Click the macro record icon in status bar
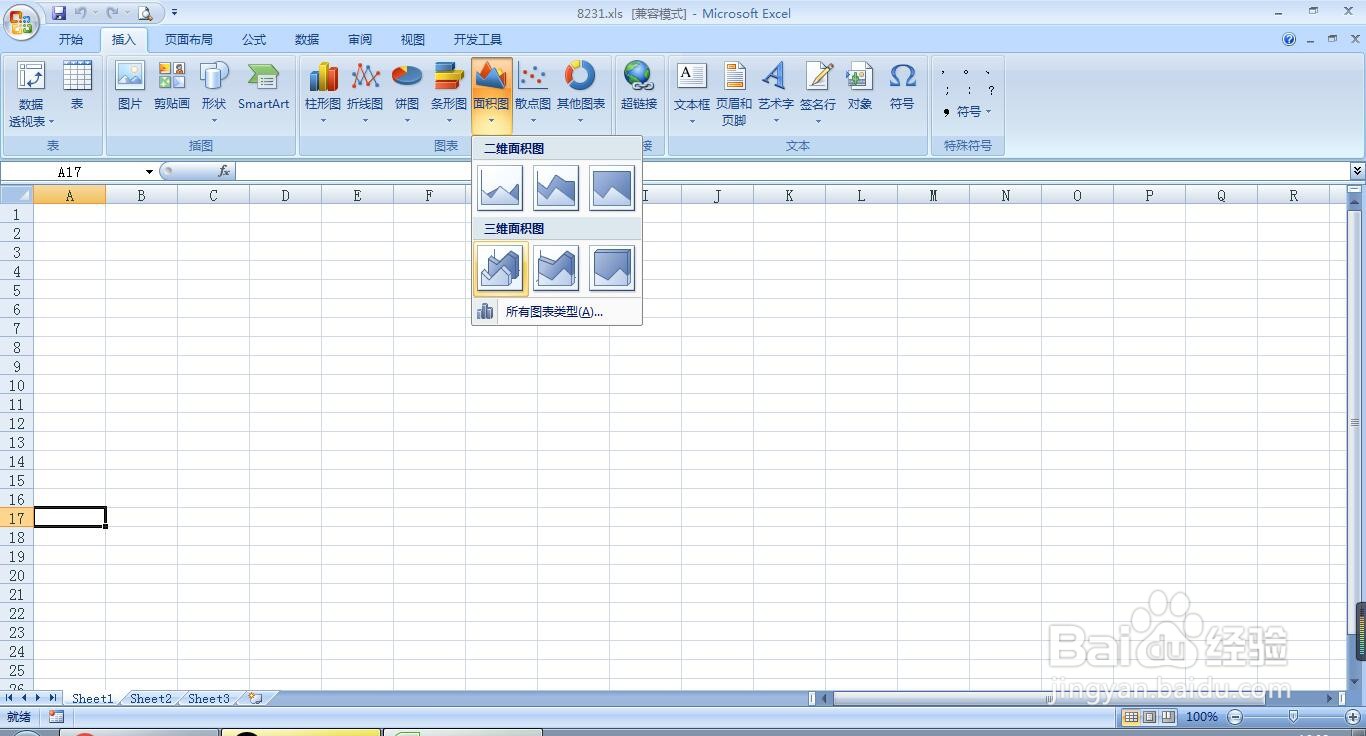 click(56, 717)
